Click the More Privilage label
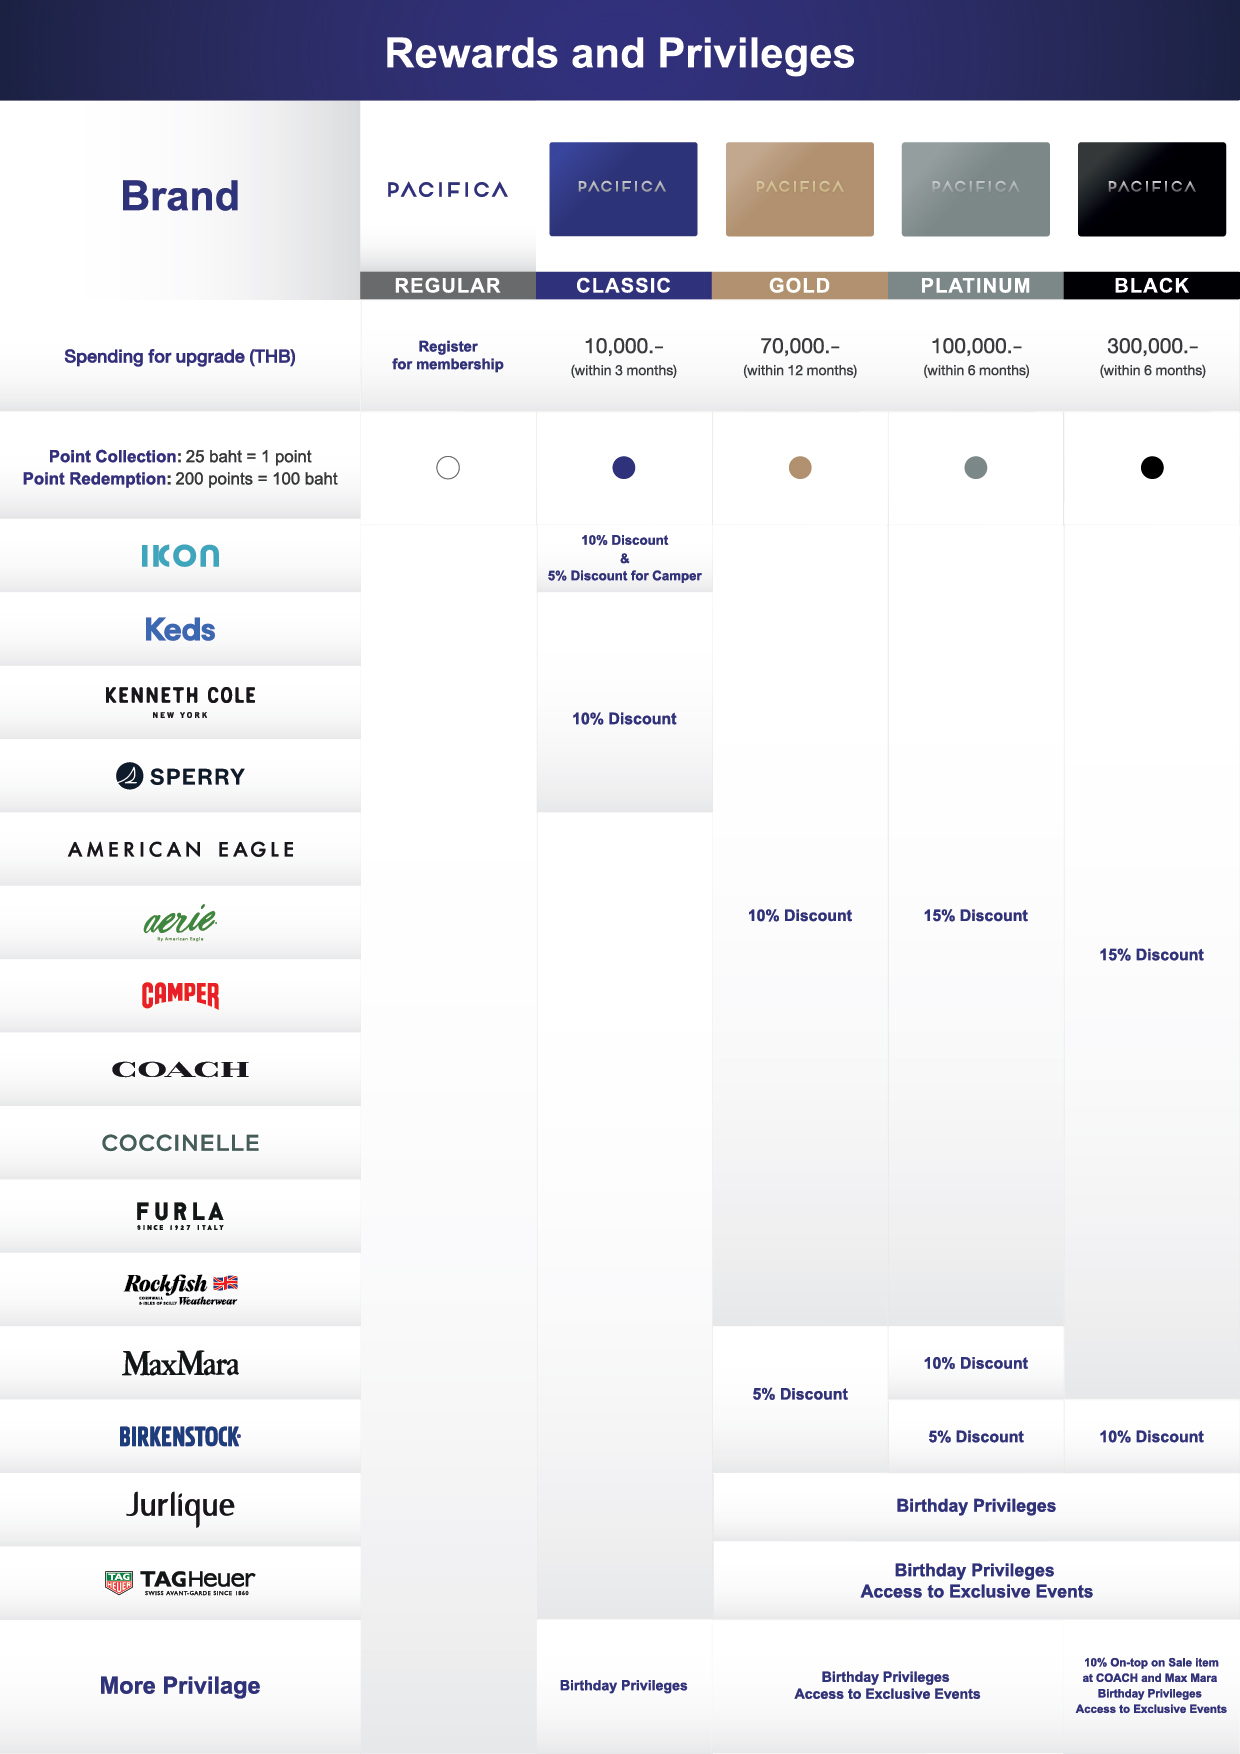The width and height of the screenshot is (1240, 1754). point(180,1686)
